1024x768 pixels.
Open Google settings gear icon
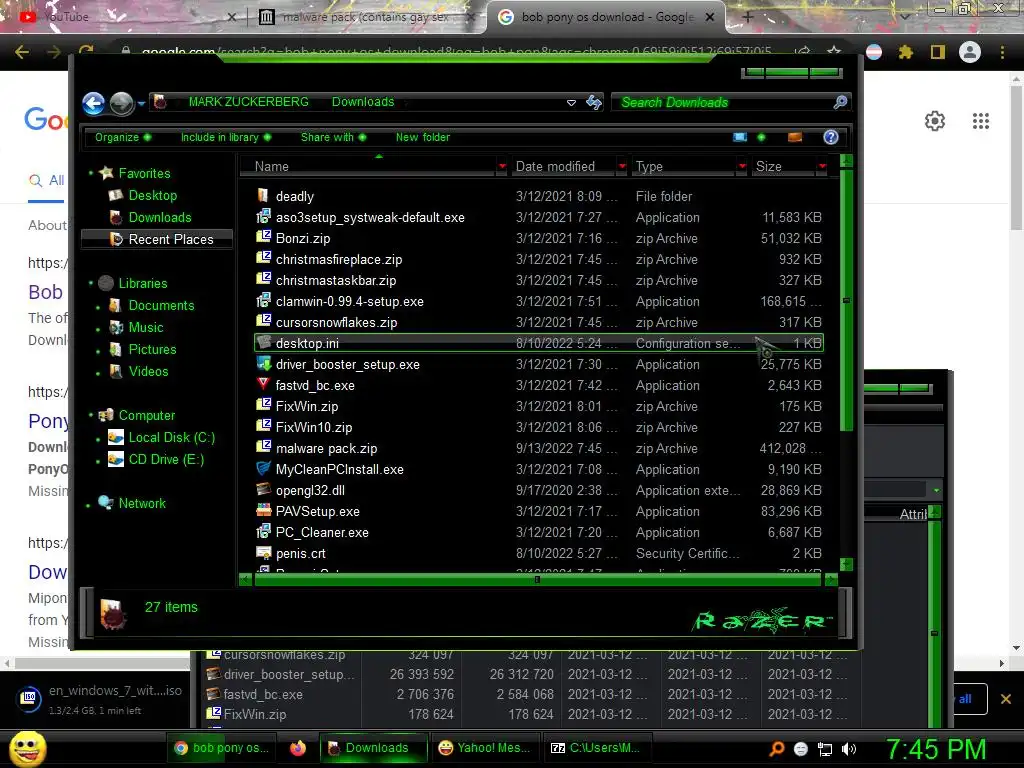coord(935,121)
